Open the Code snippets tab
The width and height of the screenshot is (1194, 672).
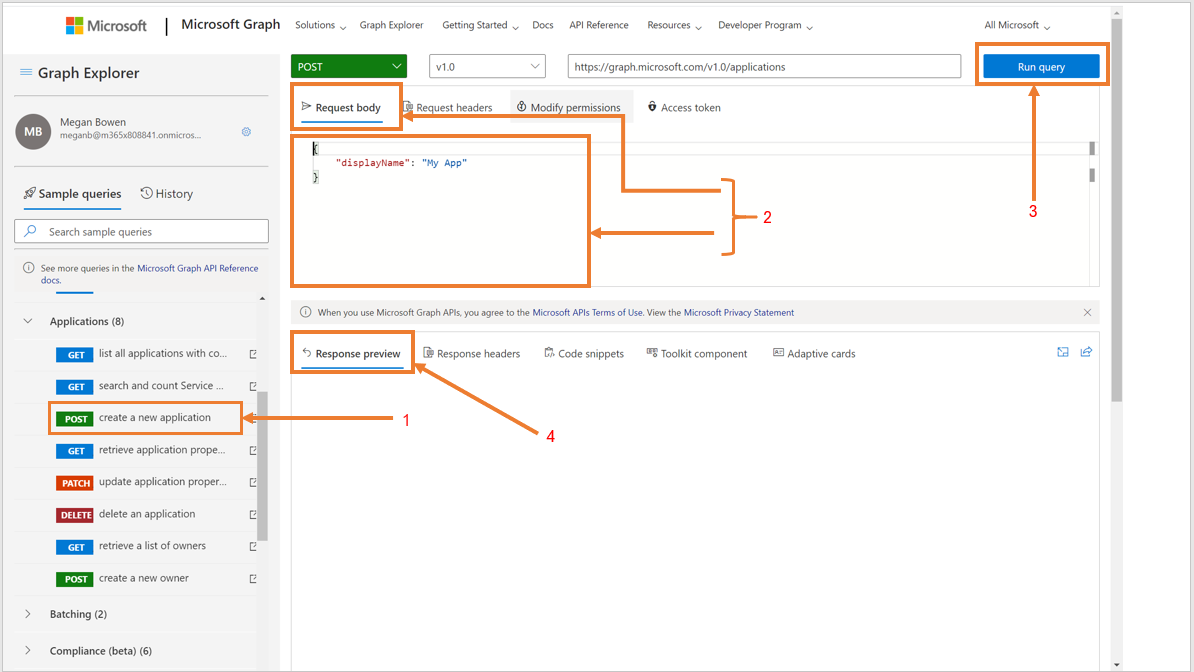tap(584, 354)
